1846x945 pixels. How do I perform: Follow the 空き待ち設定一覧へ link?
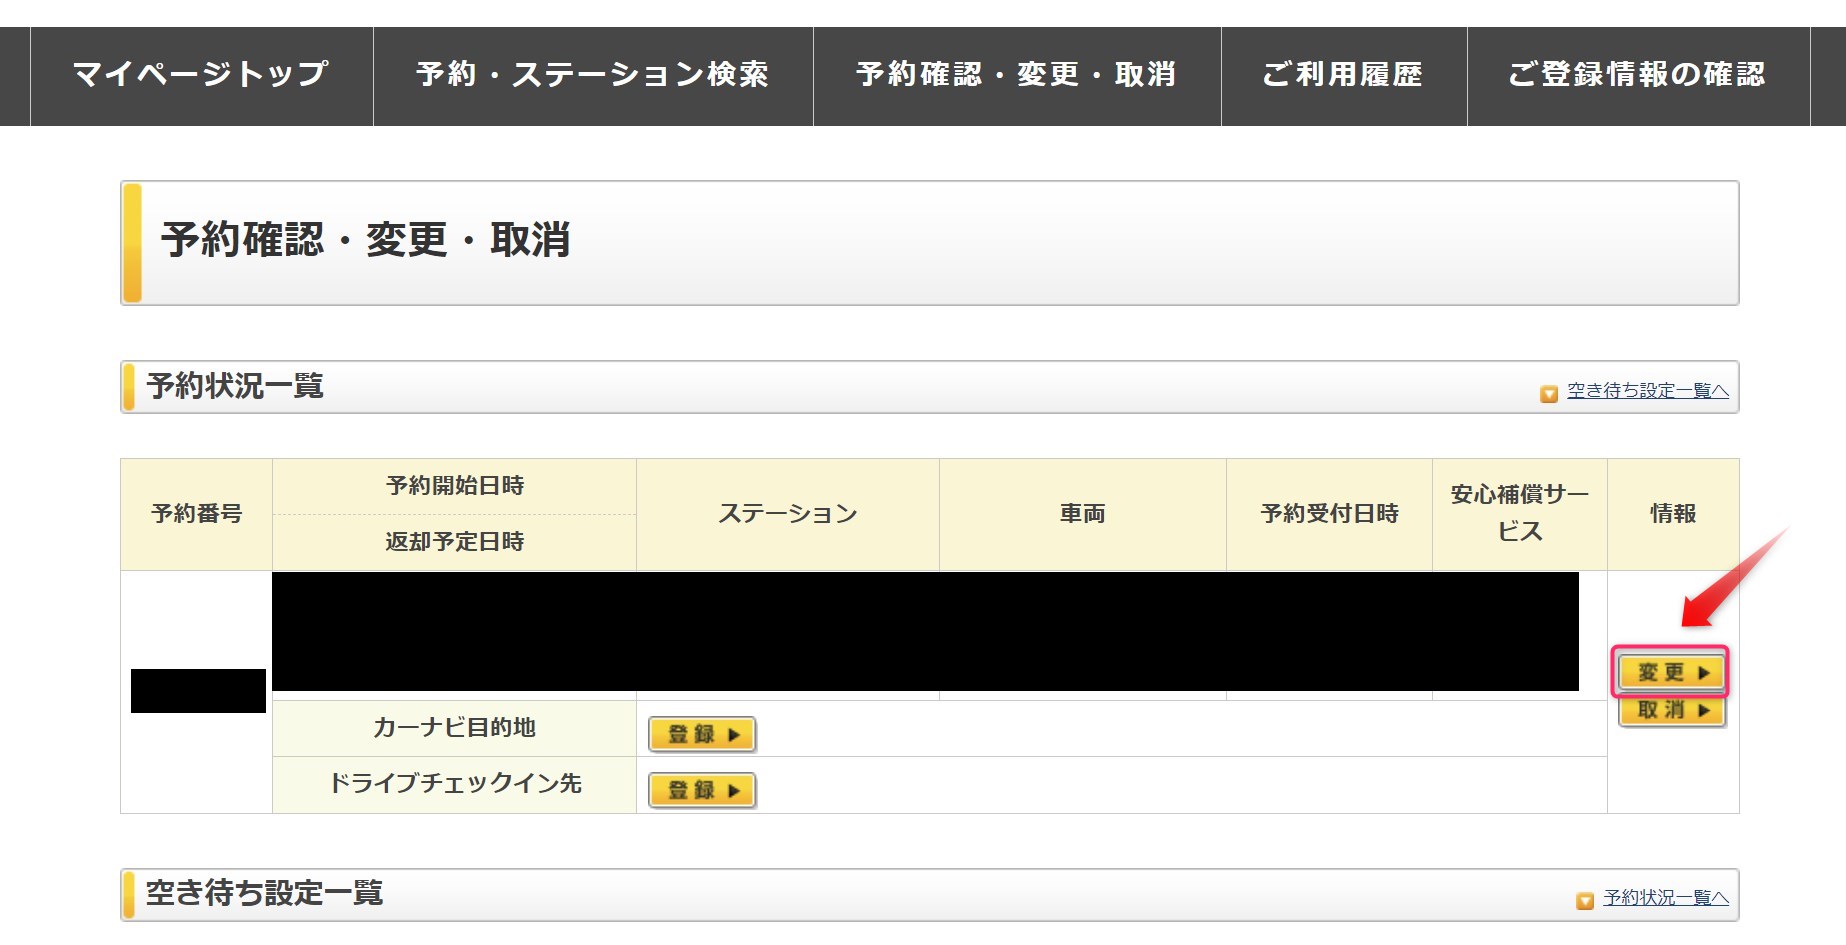click(1648, 391)
